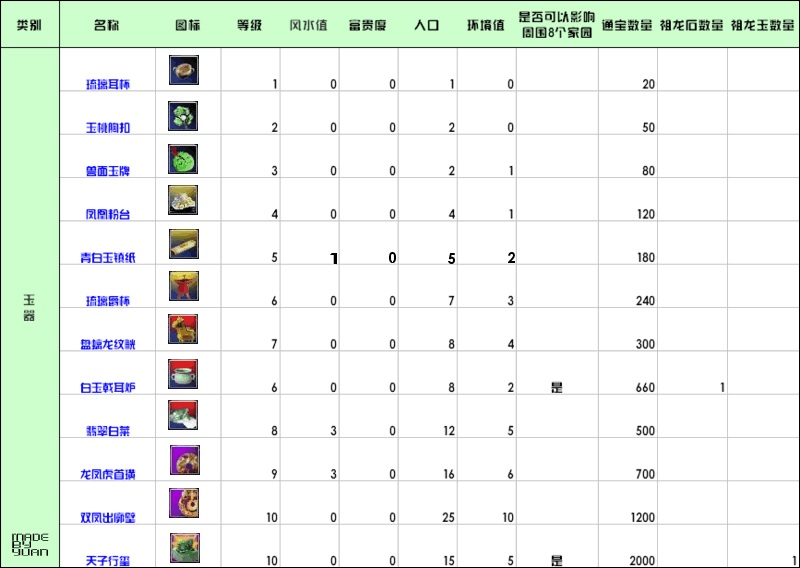The image size is (800, 568).
Task: Click the 天子行玺 seal icon
Action: click(185, 548)
